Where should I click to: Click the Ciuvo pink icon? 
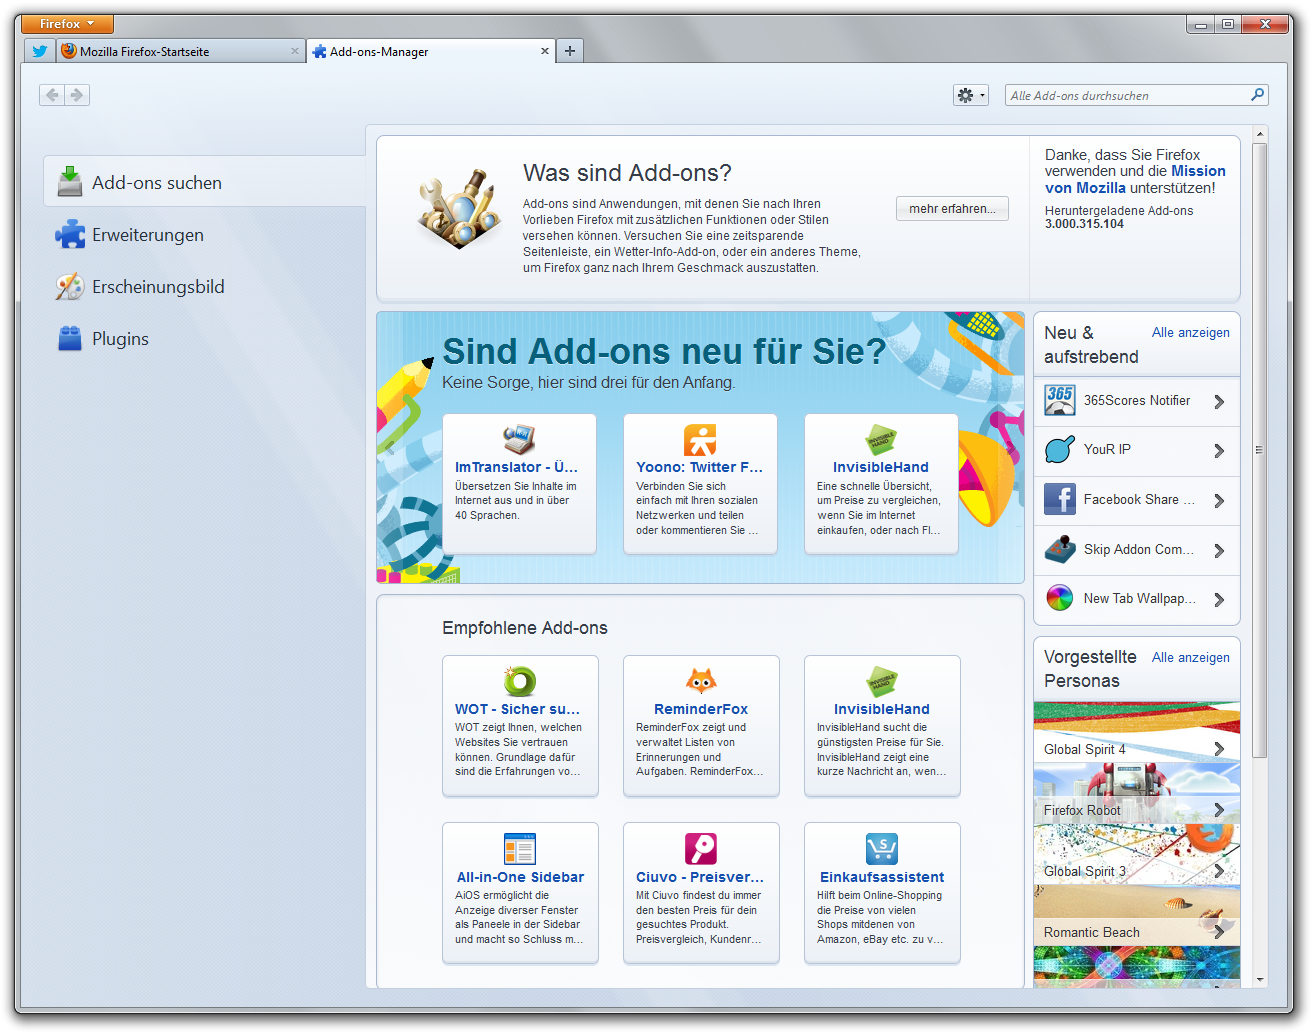(x=701, y=849)
